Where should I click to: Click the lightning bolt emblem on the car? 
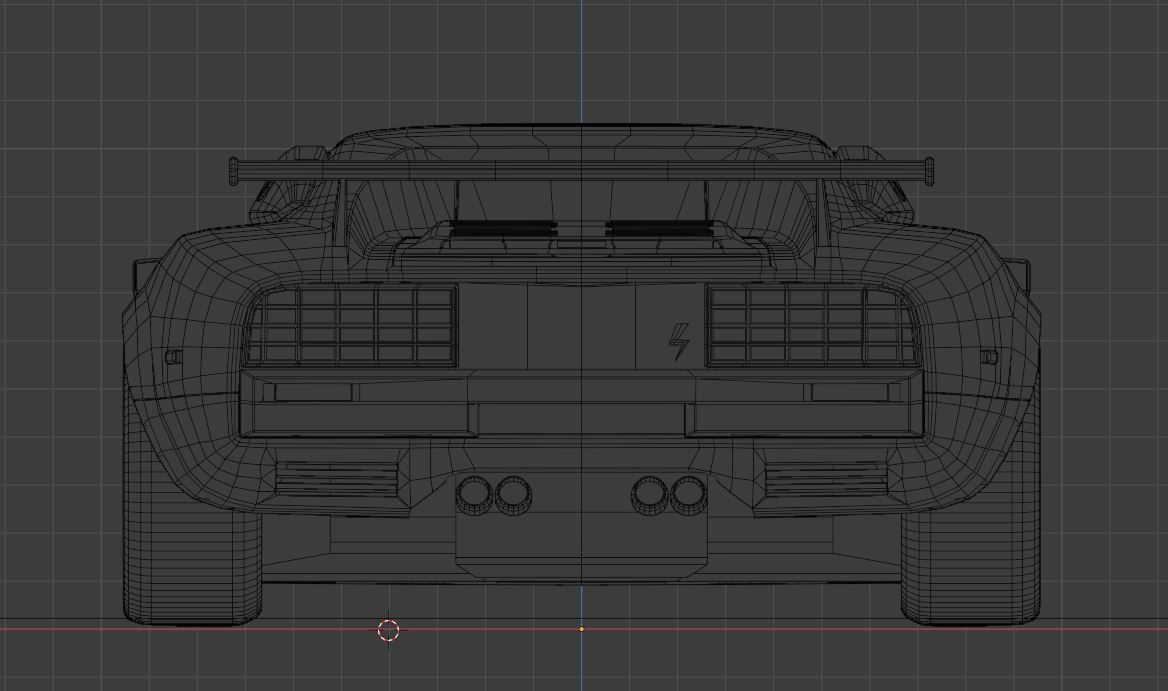coord(679,342)
